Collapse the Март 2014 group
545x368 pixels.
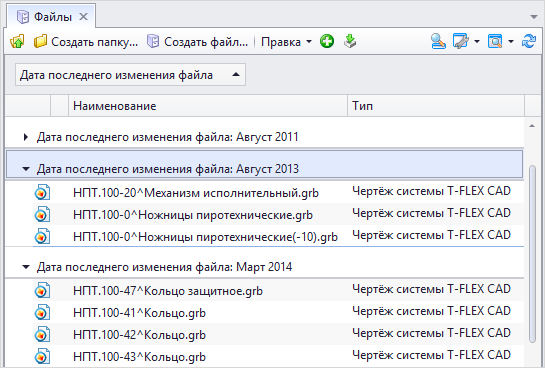[26, 267]
